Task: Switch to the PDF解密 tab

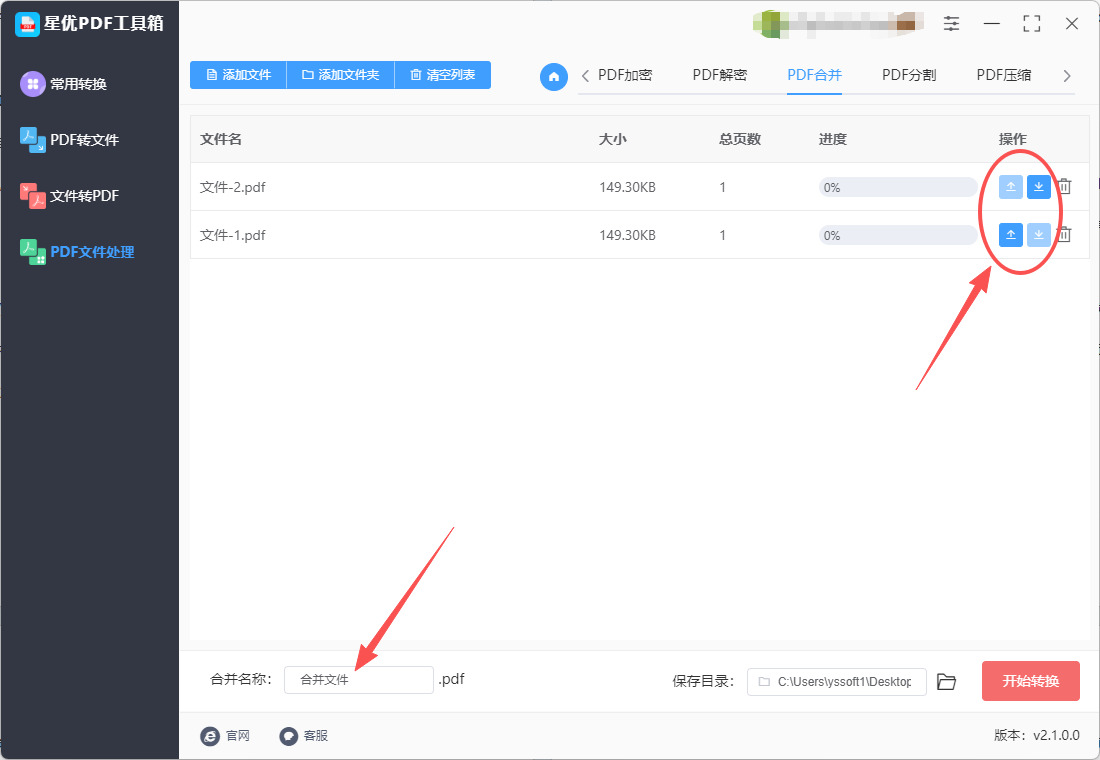Action: 720,75
